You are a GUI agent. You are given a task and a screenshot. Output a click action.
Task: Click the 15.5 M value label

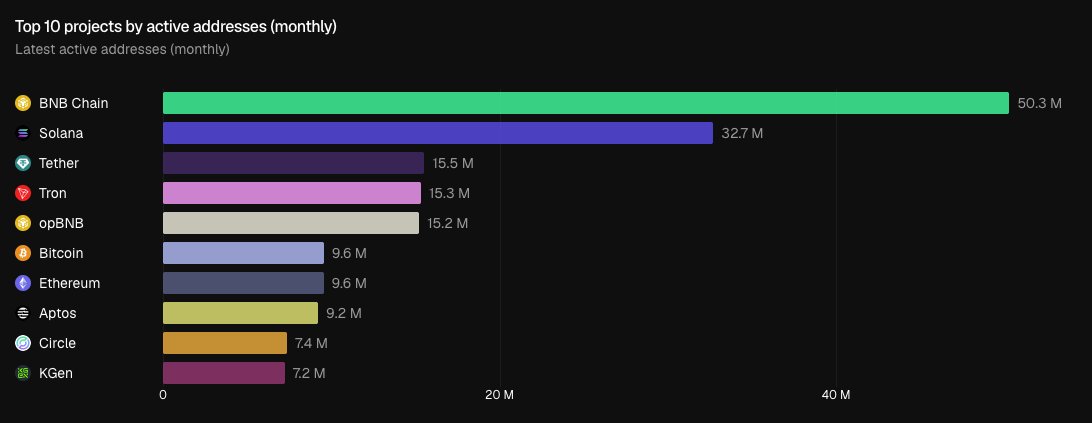coord(453,163)
